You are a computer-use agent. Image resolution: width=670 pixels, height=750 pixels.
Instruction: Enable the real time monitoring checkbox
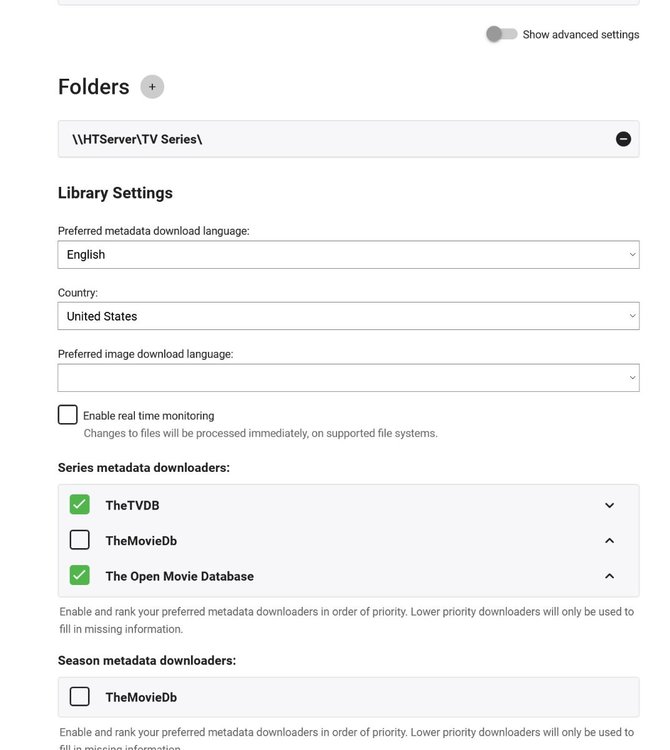[x=68, y=414]
